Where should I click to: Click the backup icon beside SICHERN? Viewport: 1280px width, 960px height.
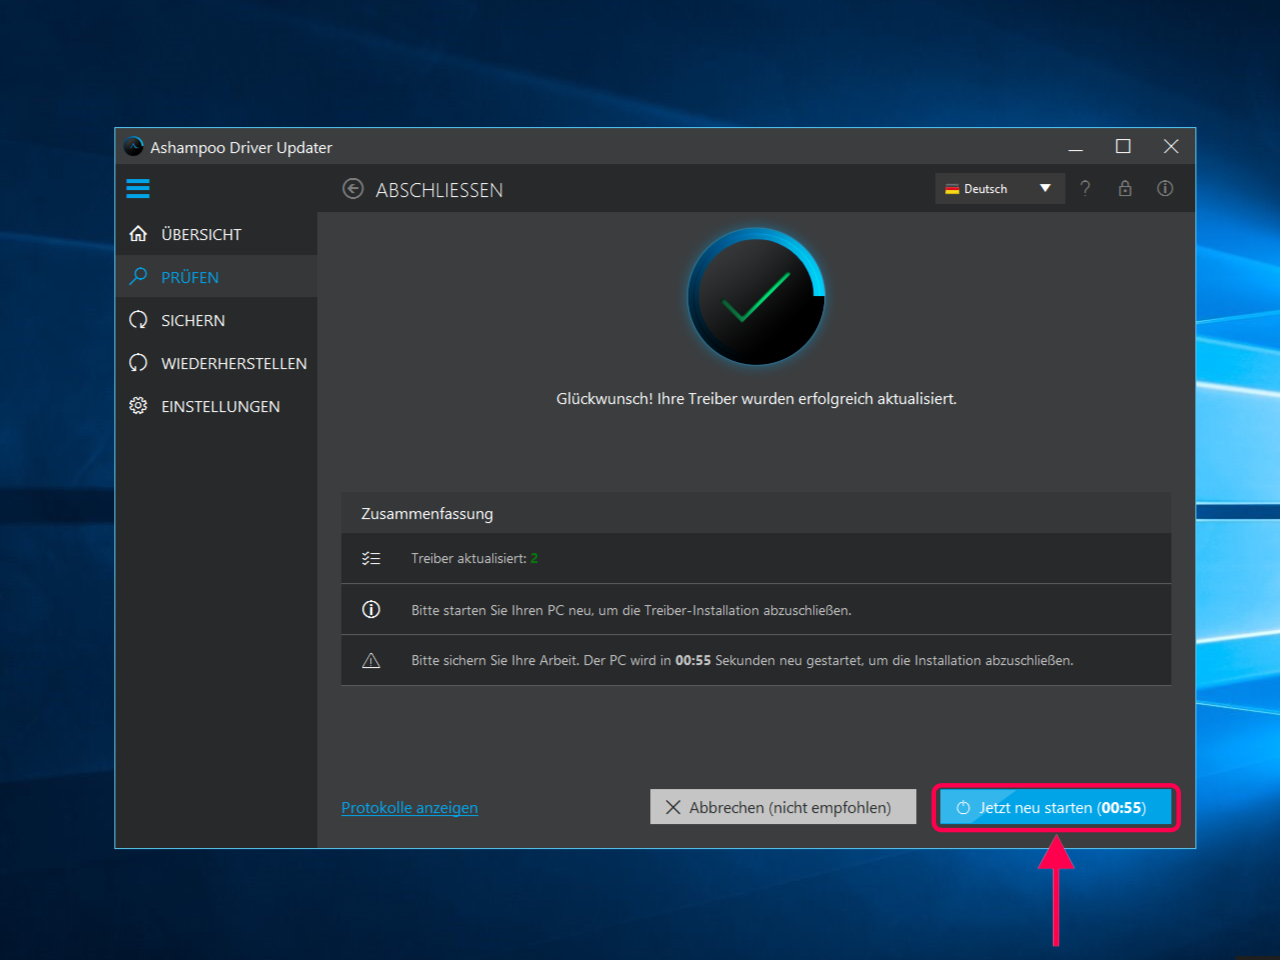[x=139, y=320]
